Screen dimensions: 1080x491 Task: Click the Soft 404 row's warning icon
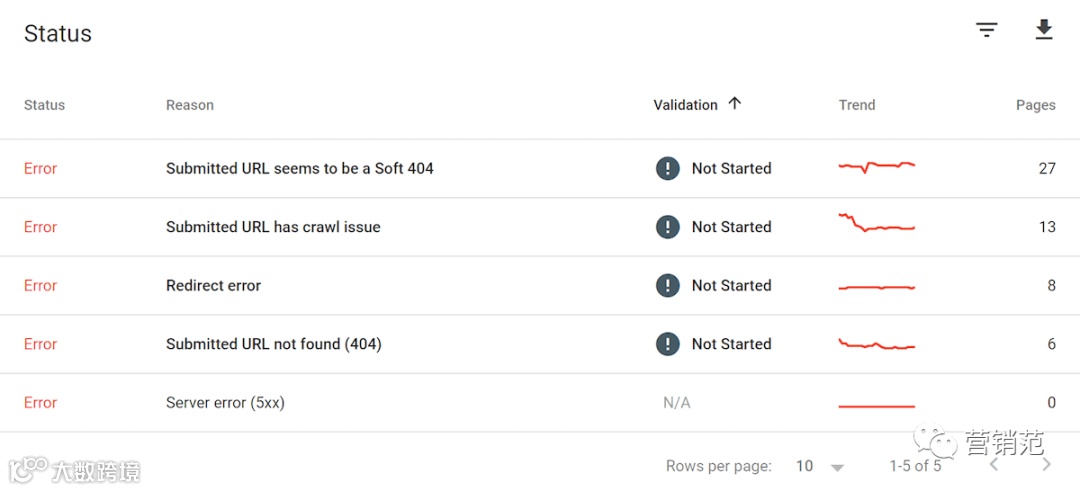(667, 168)
